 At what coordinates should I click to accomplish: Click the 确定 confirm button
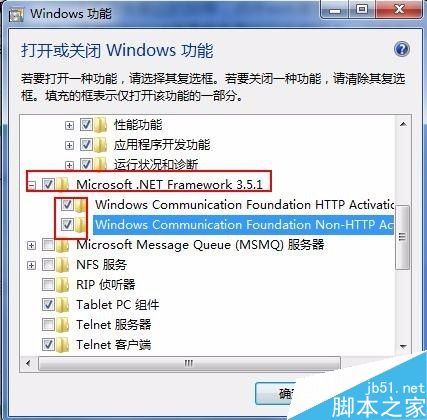coord(275,394)
